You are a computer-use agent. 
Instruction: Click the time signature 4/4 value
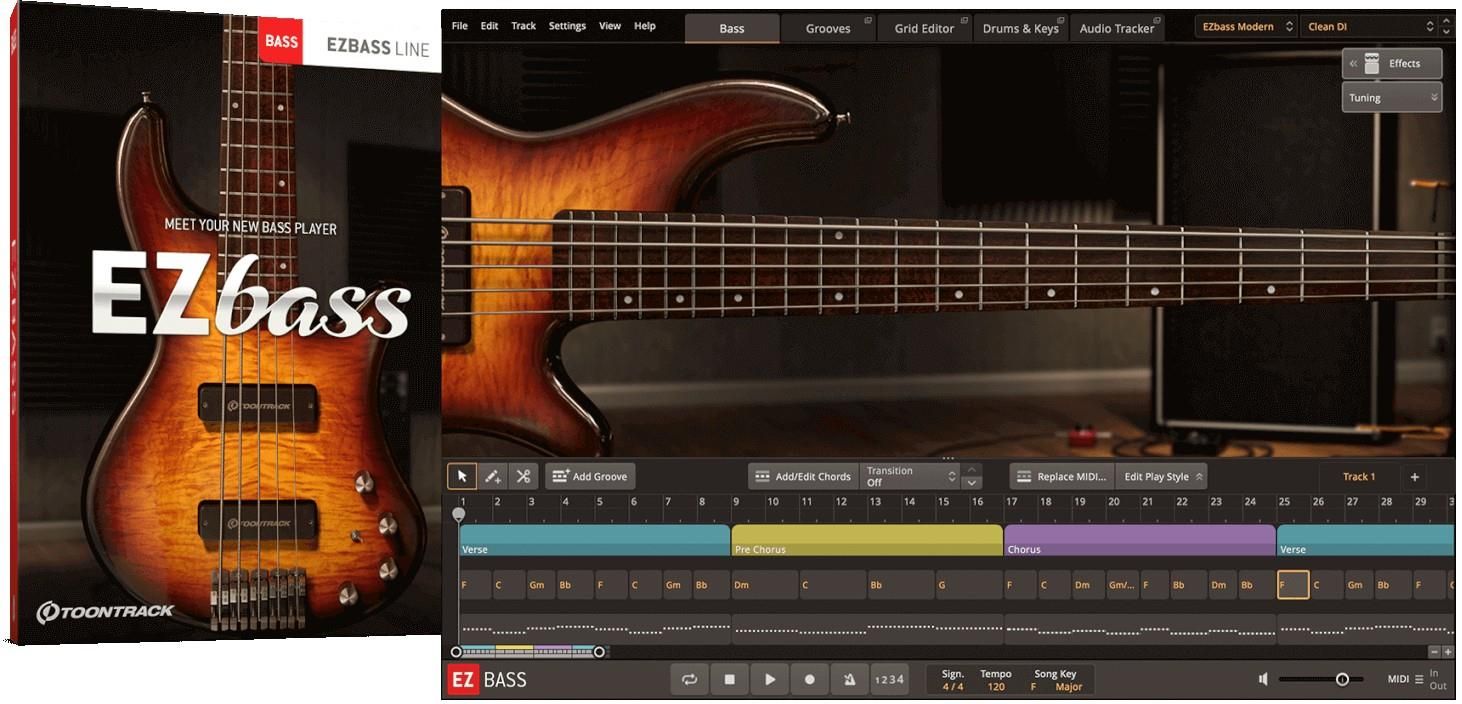pyautogui.click(x=953, y=687)
